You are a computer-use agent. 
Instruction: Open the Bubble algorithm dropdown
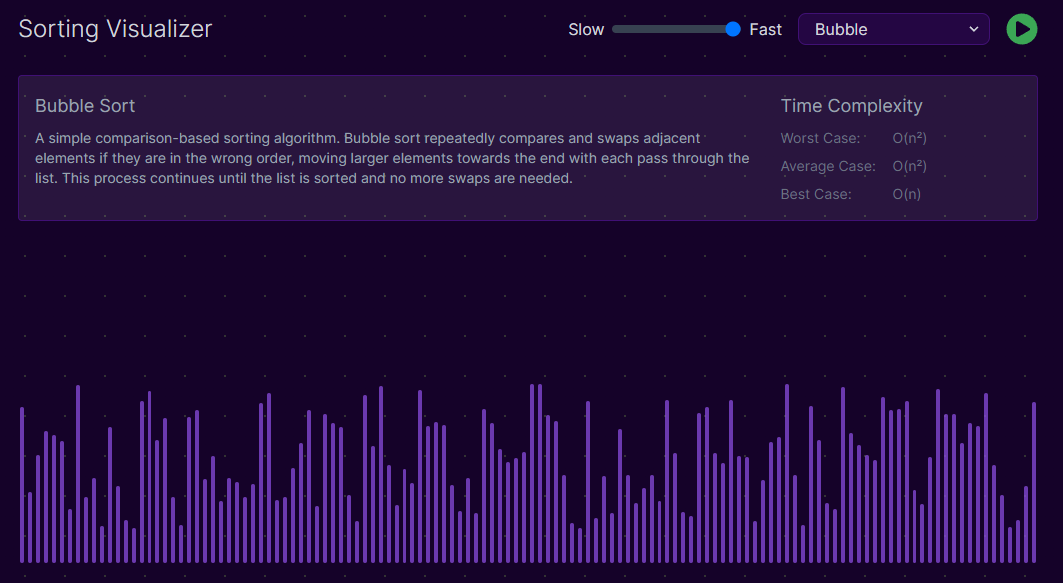click(892, 29)
